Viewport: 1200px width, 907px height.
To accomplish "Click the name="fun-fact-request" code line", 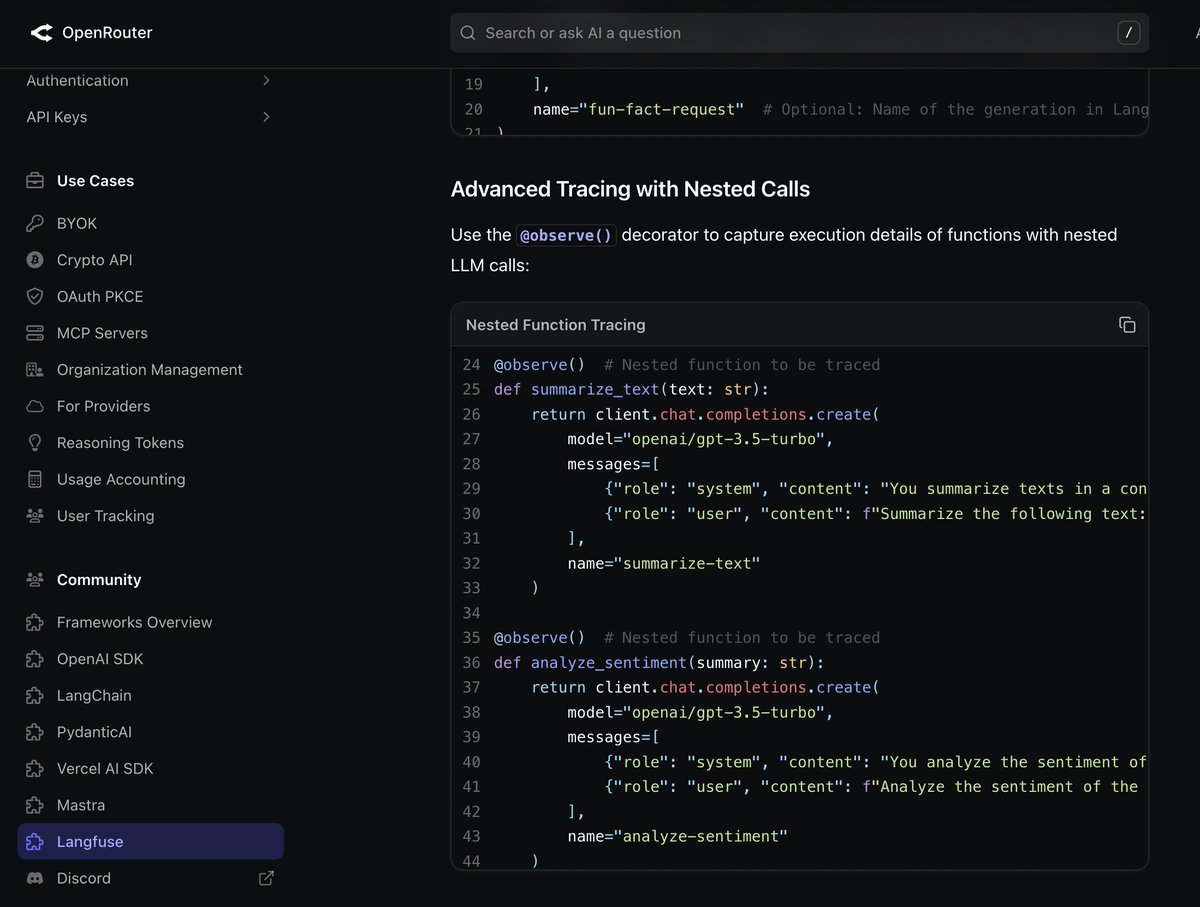I will (x=638, y=110).
